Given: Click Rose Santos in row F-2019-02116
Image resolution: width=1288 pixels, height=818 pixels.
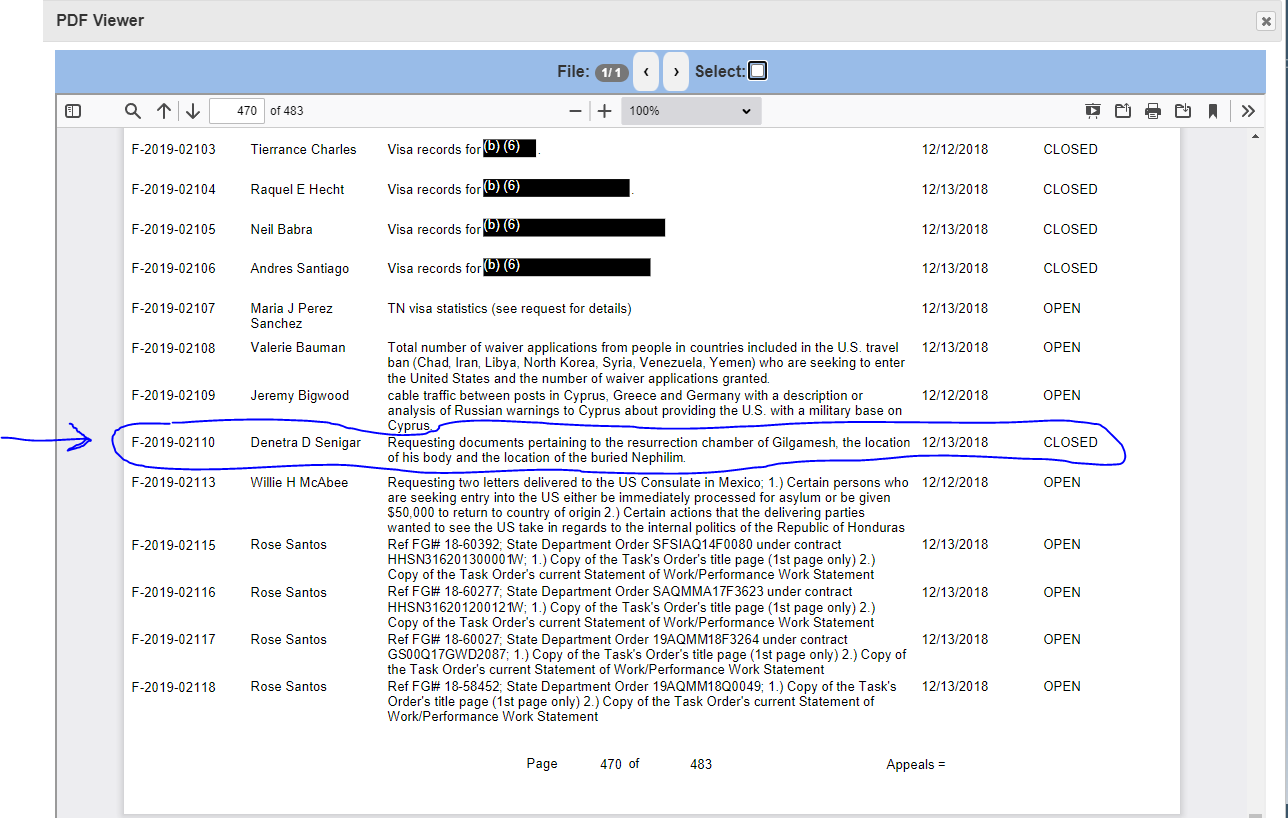Looking at the screenshot, I should [288, 593].
